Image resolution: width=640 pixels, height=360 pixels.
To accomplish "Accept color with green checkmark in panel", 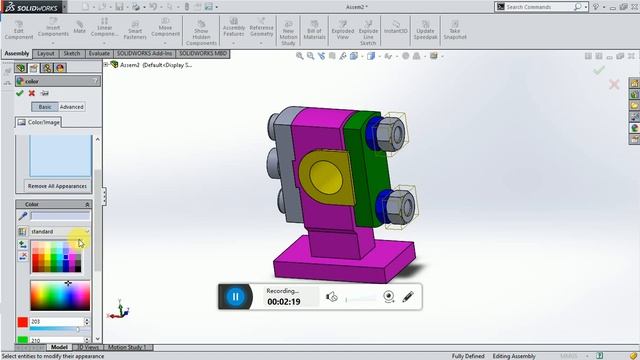I will click(x=19, y=93).
